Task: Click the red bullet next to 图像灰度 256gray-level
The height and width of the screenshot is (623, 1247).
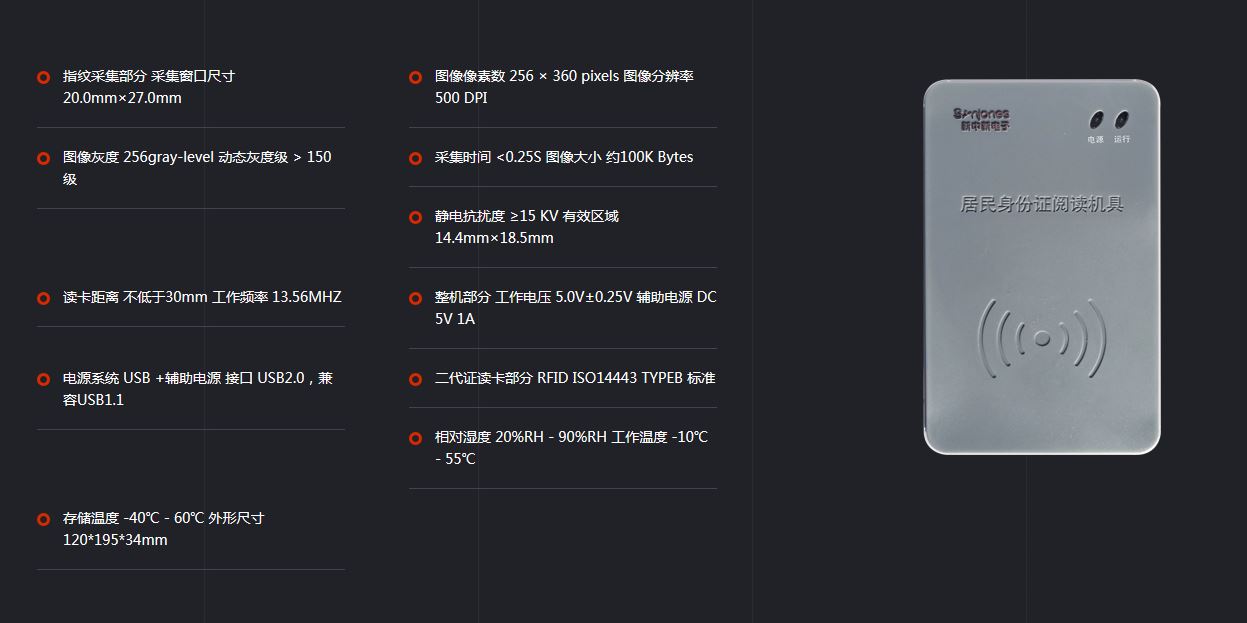Action: [x=43, y=158]
